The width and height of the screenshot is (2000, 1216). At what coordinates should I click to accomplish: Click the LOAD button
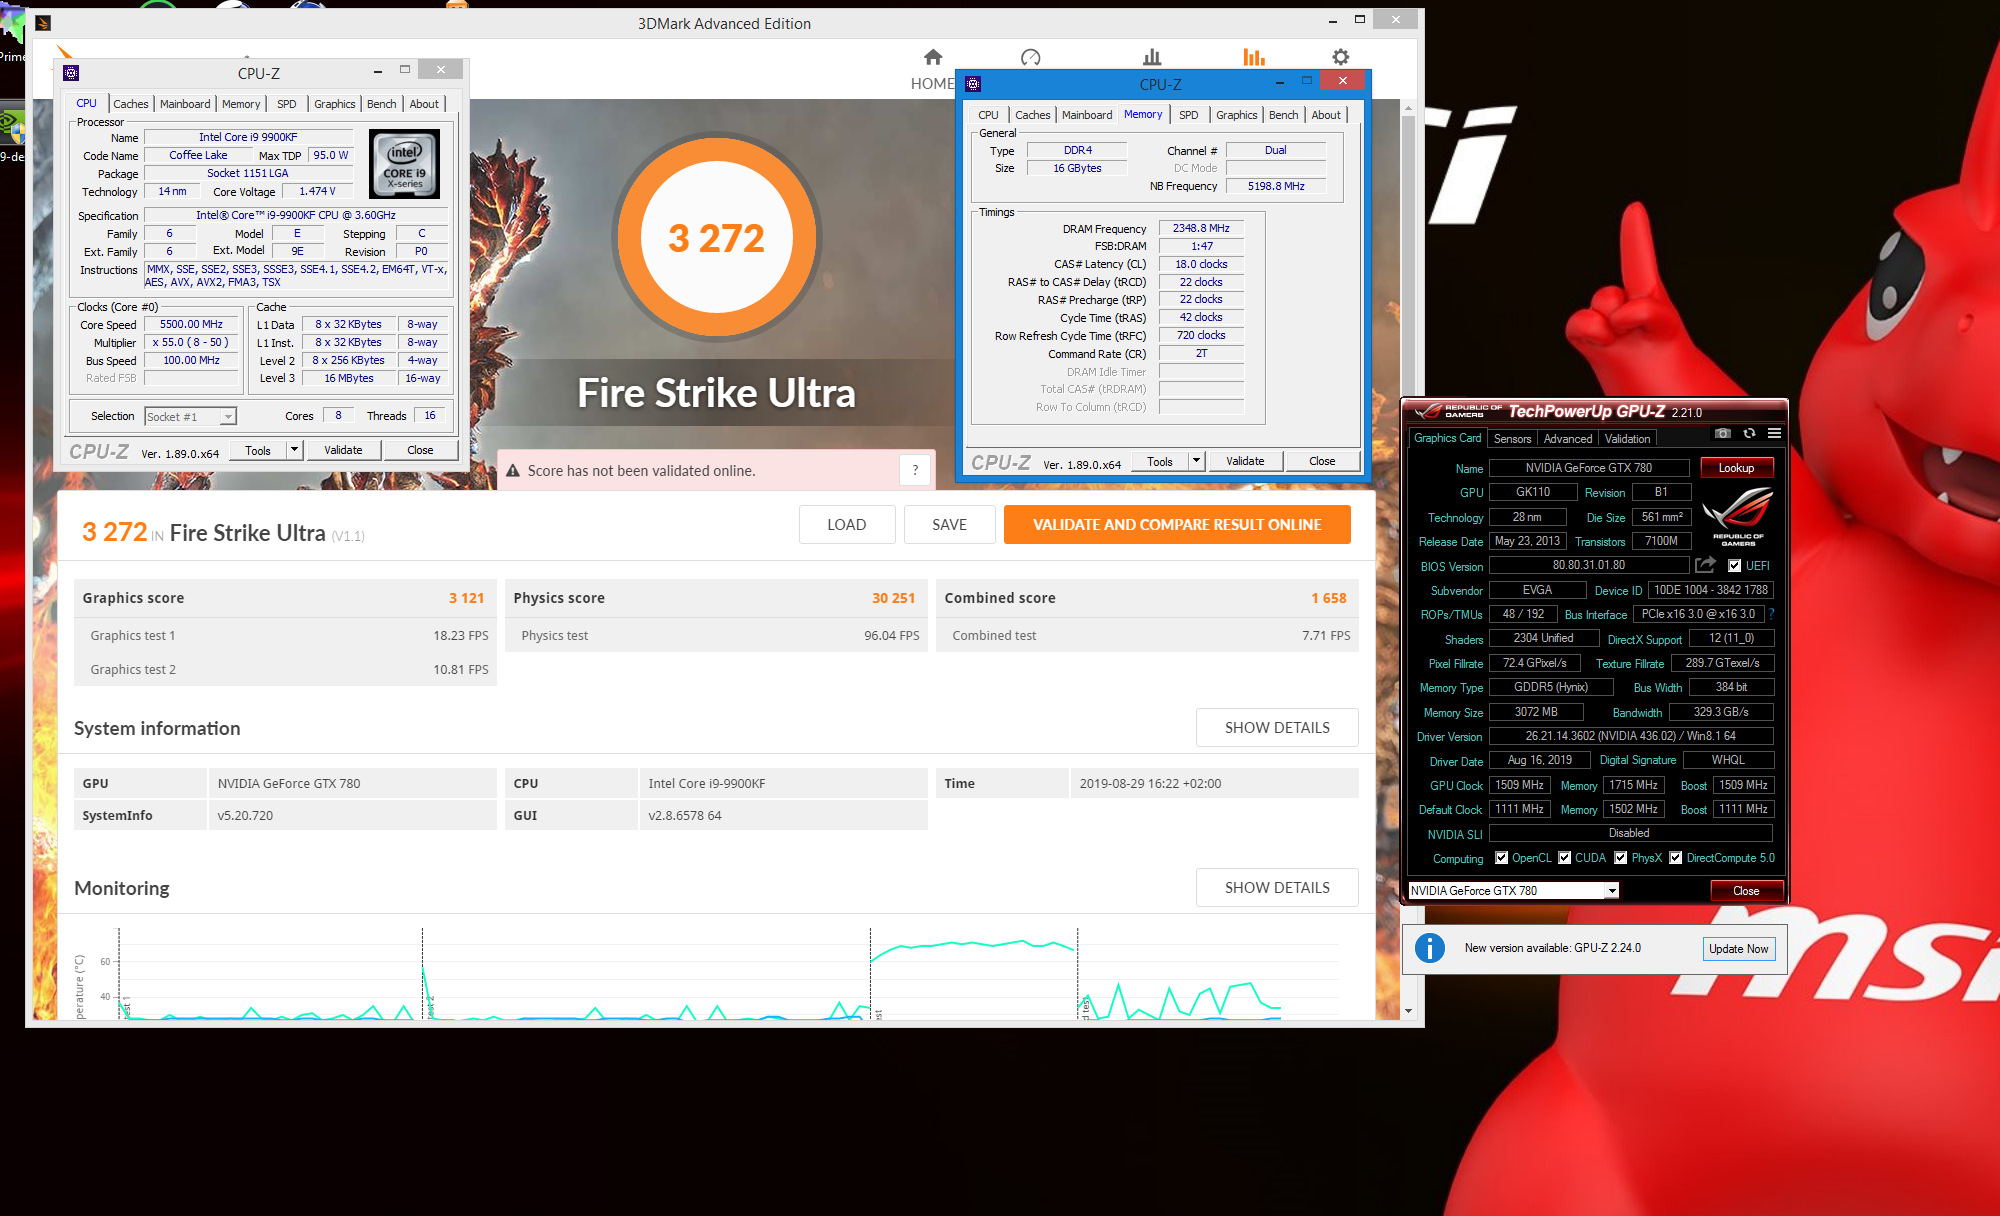tap(847, 525)
